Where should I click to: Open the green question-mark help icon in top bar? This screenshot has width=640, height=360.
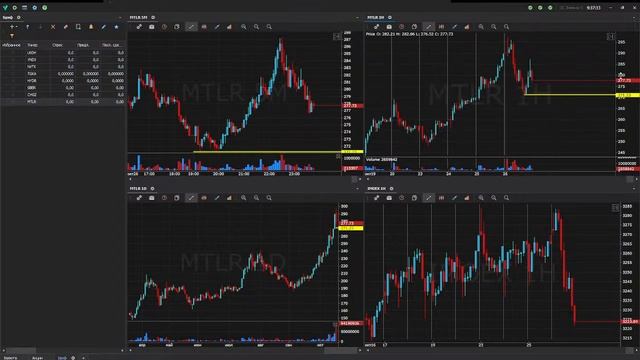point(44,7)
